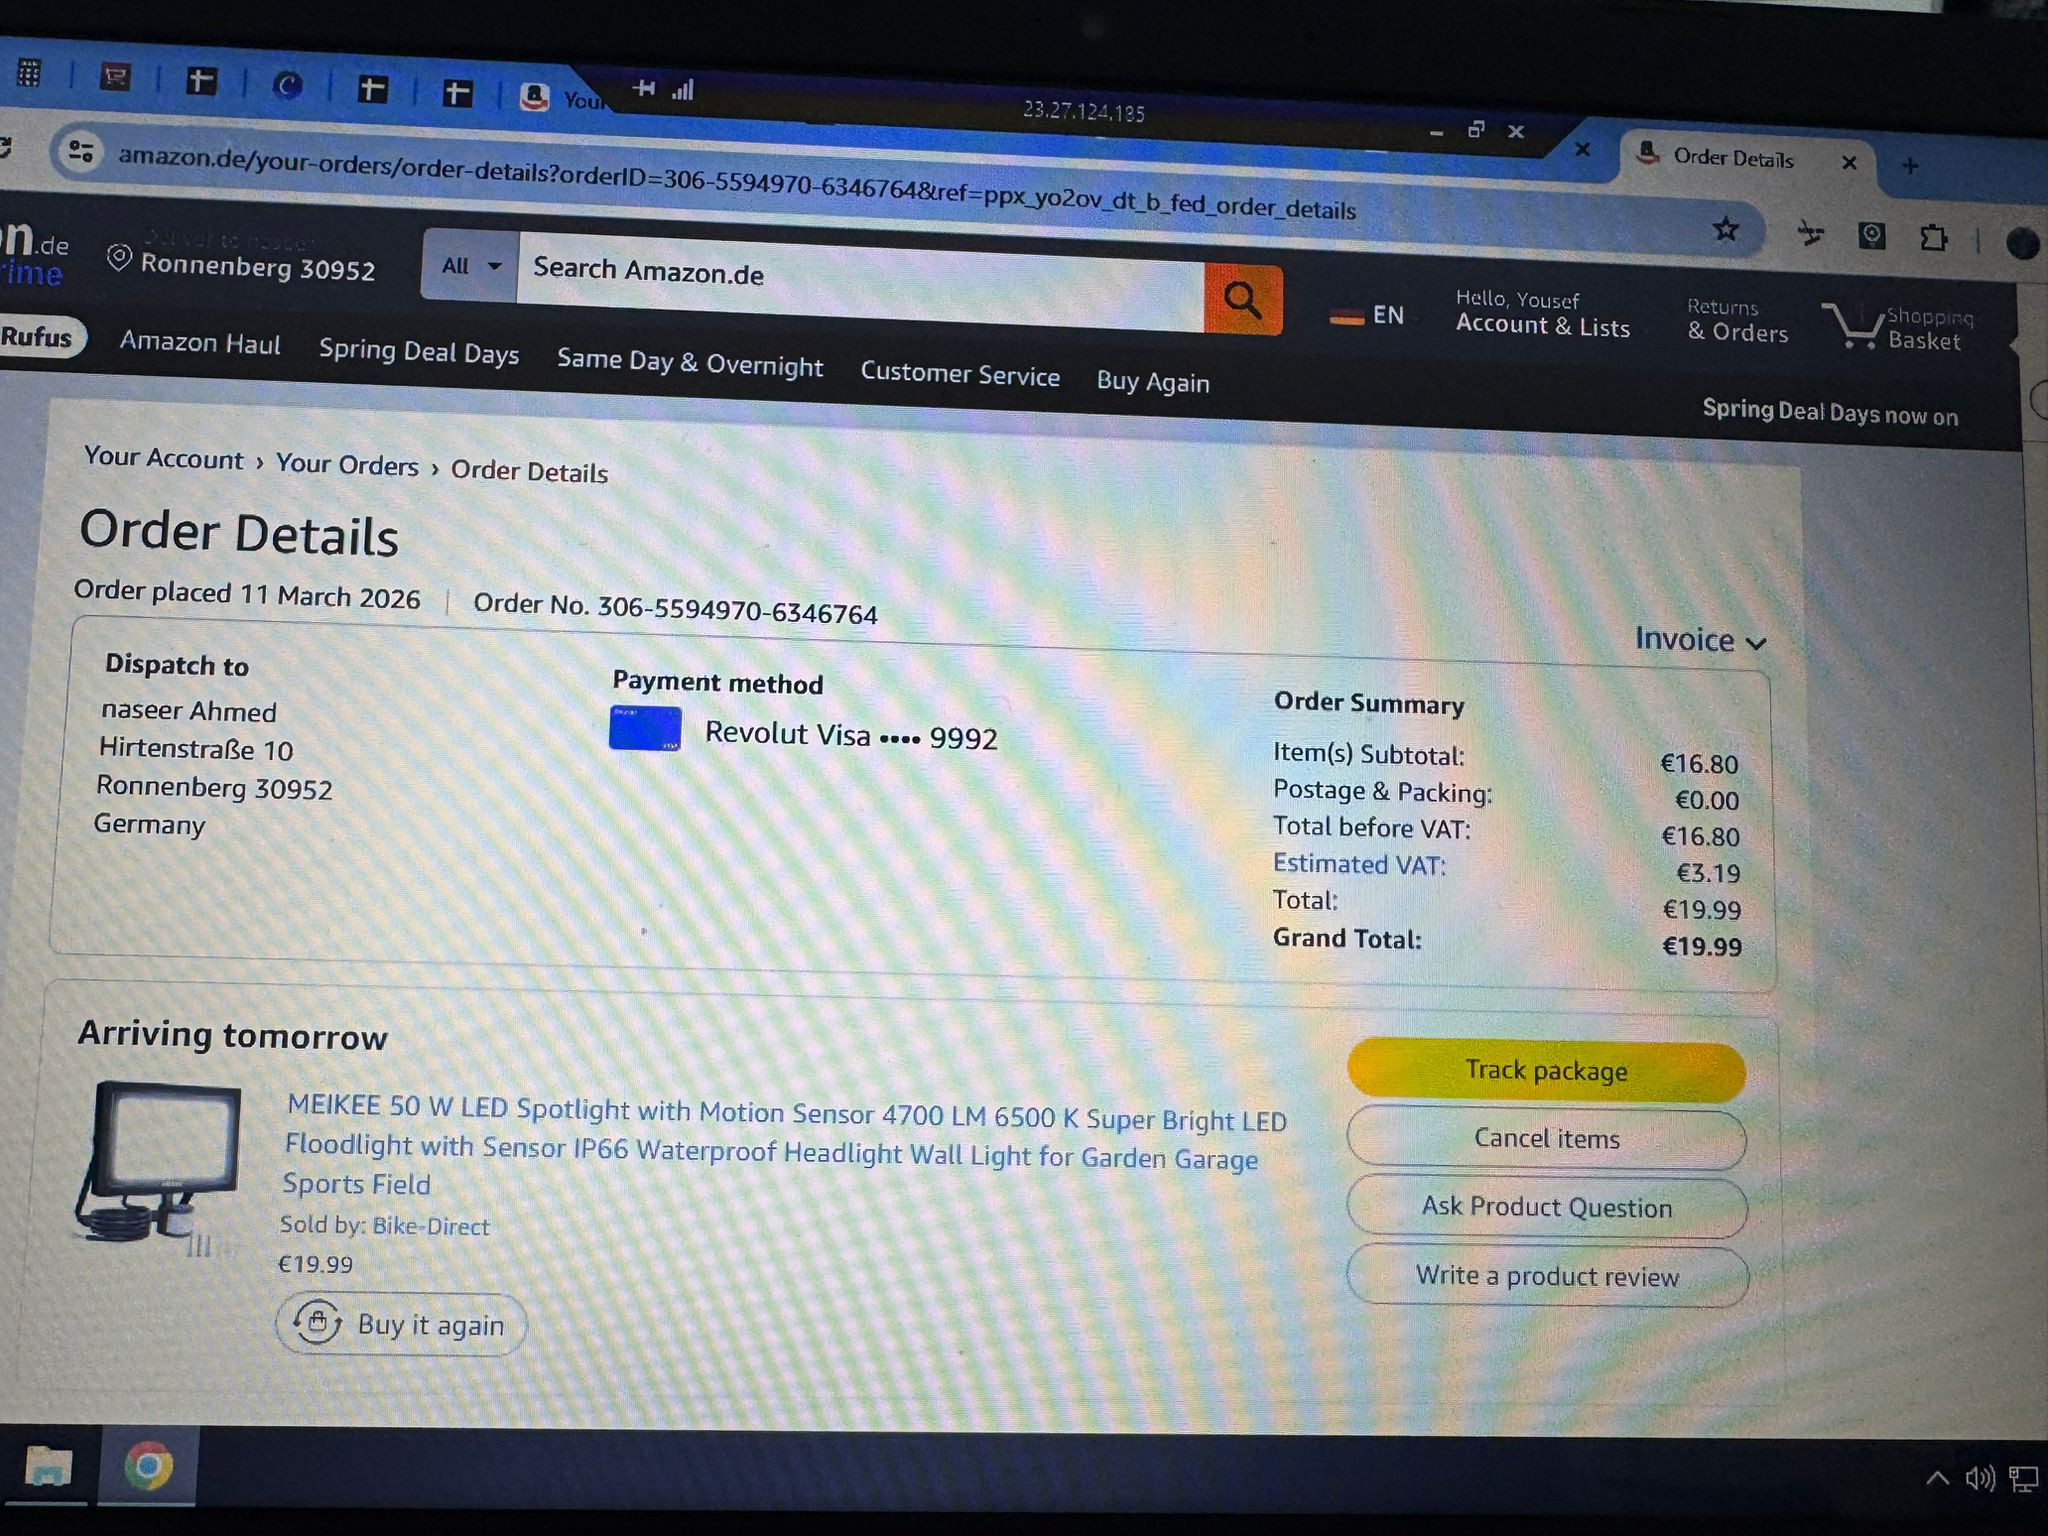
Task: Open Spring Deal Days nav item
Action: pos(418,352)
